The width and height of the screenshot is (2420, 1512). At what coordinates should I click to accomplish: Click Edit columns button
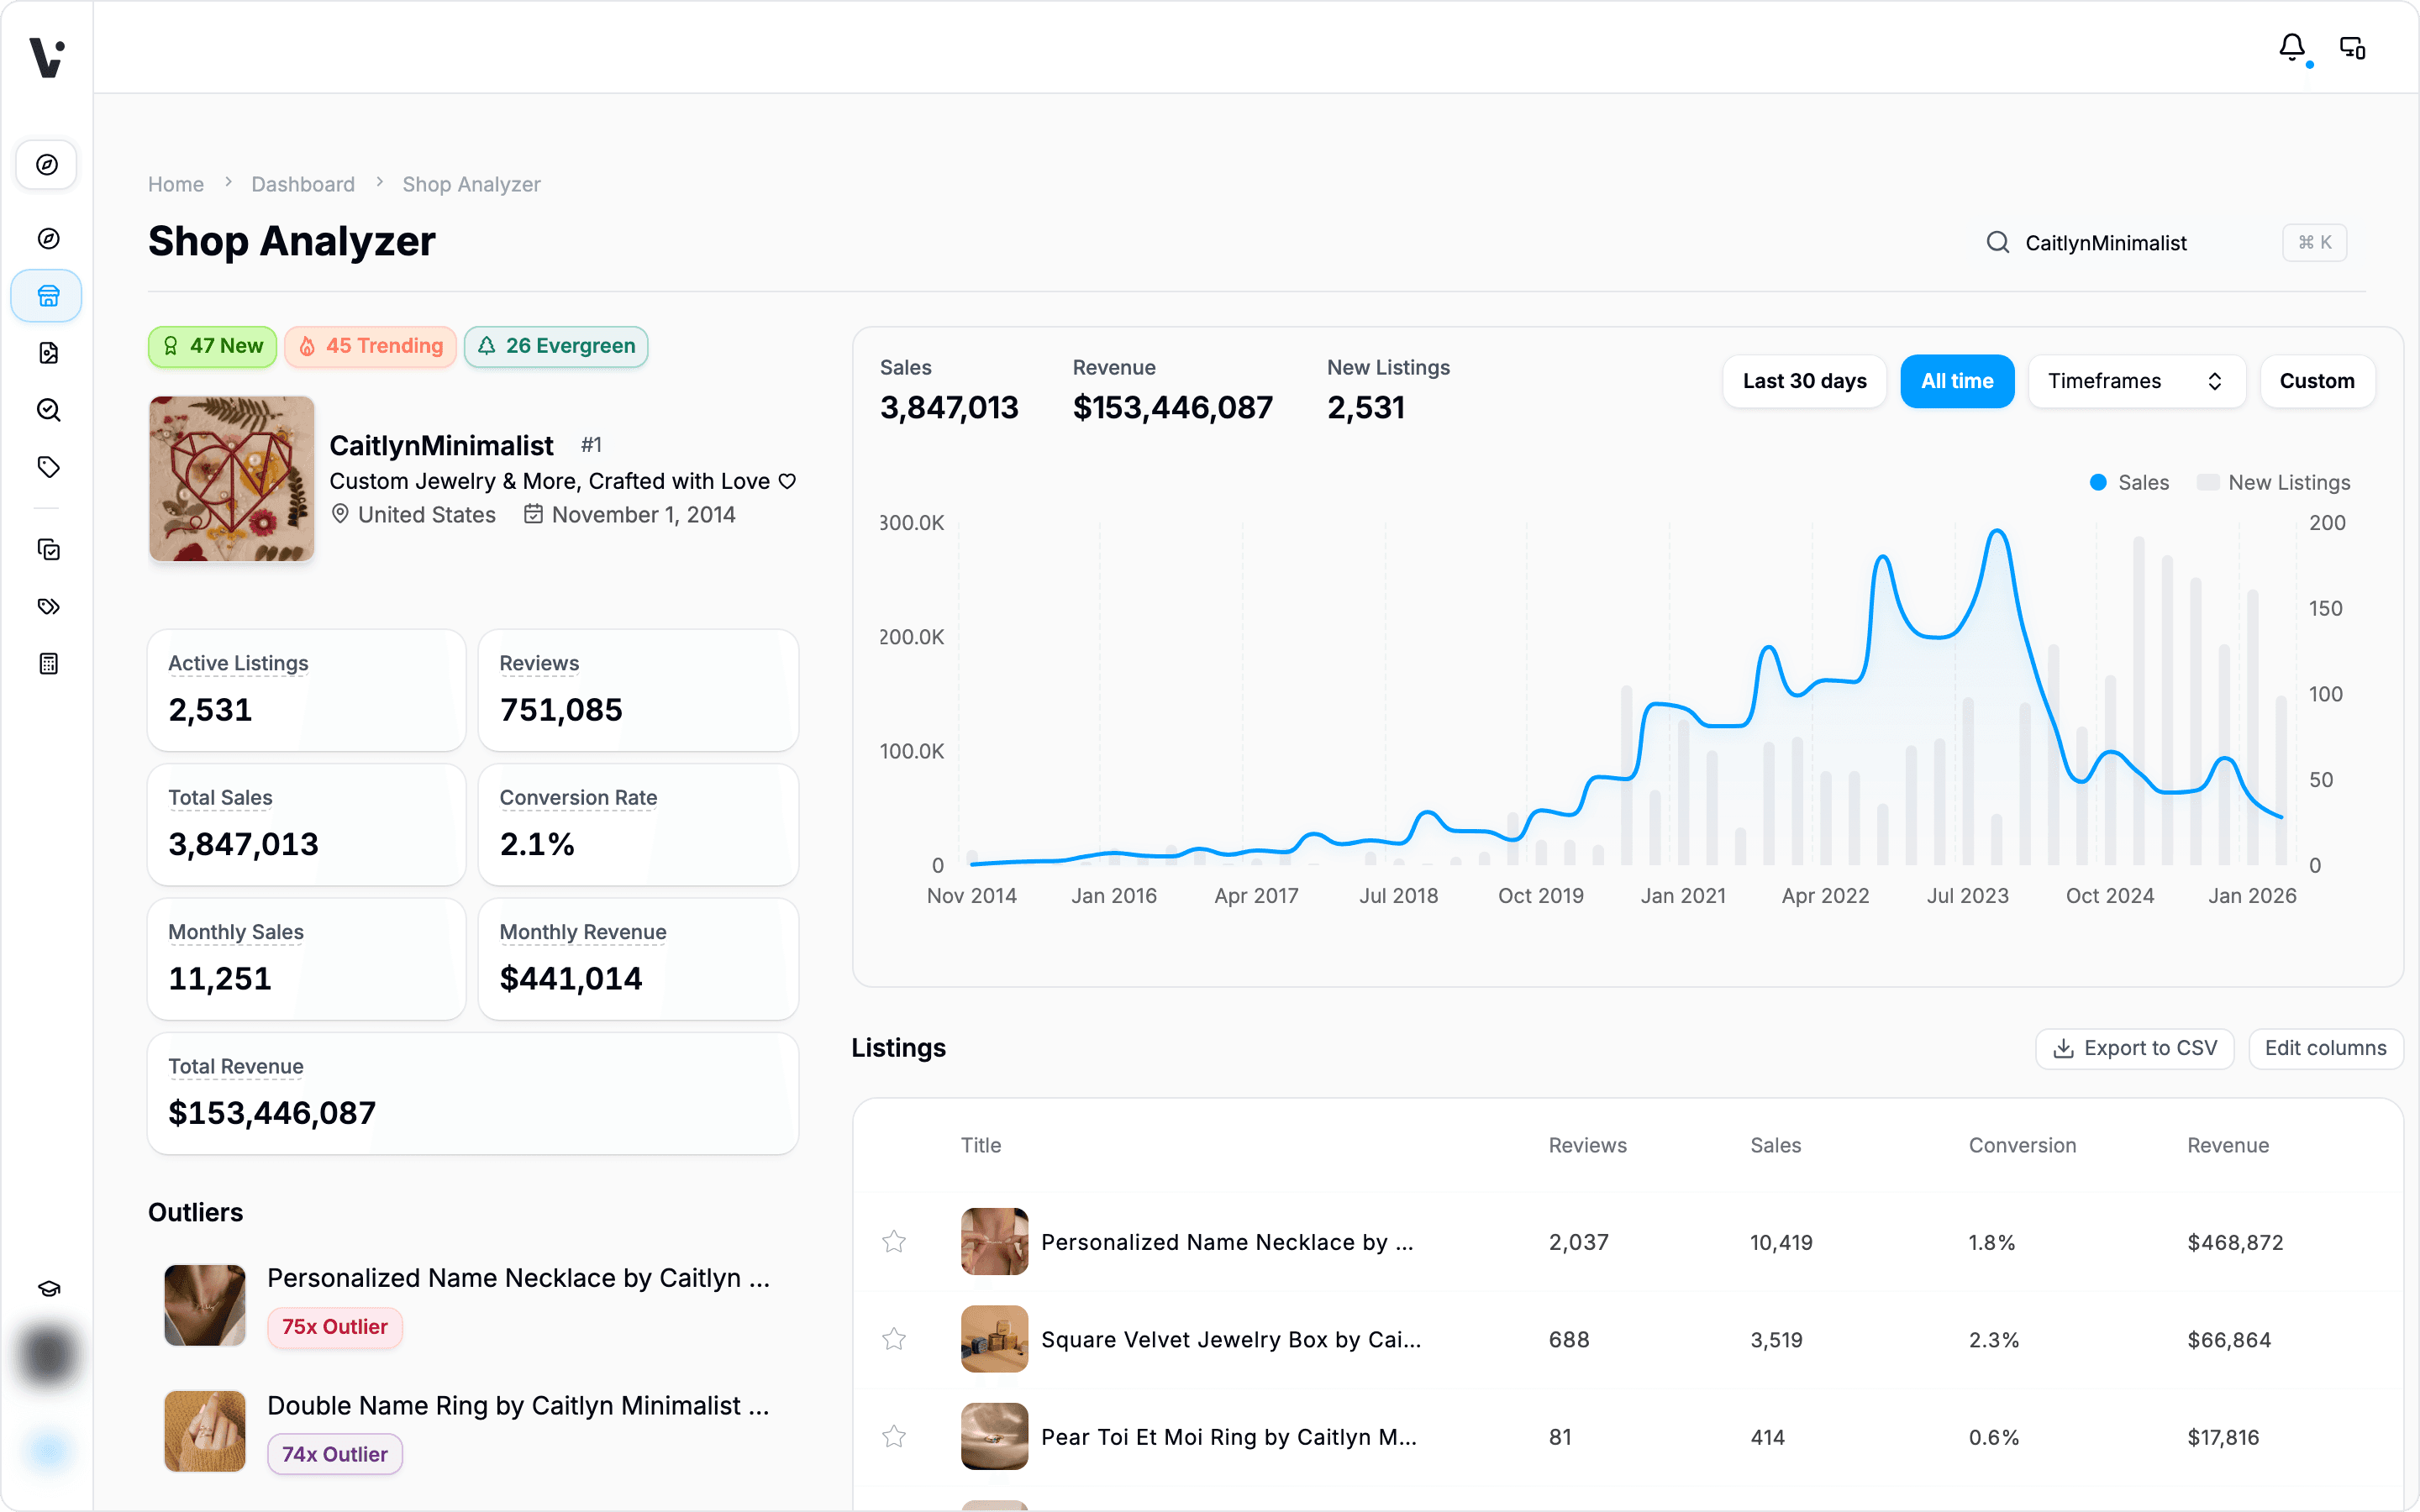(x=2325, y=1048)
